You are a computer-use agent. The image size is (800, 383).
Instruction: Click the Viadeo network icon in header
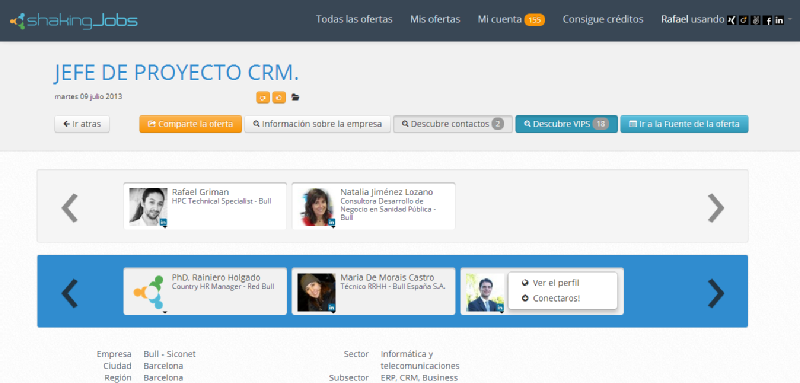pyautogui.click(x=743, y=20)
